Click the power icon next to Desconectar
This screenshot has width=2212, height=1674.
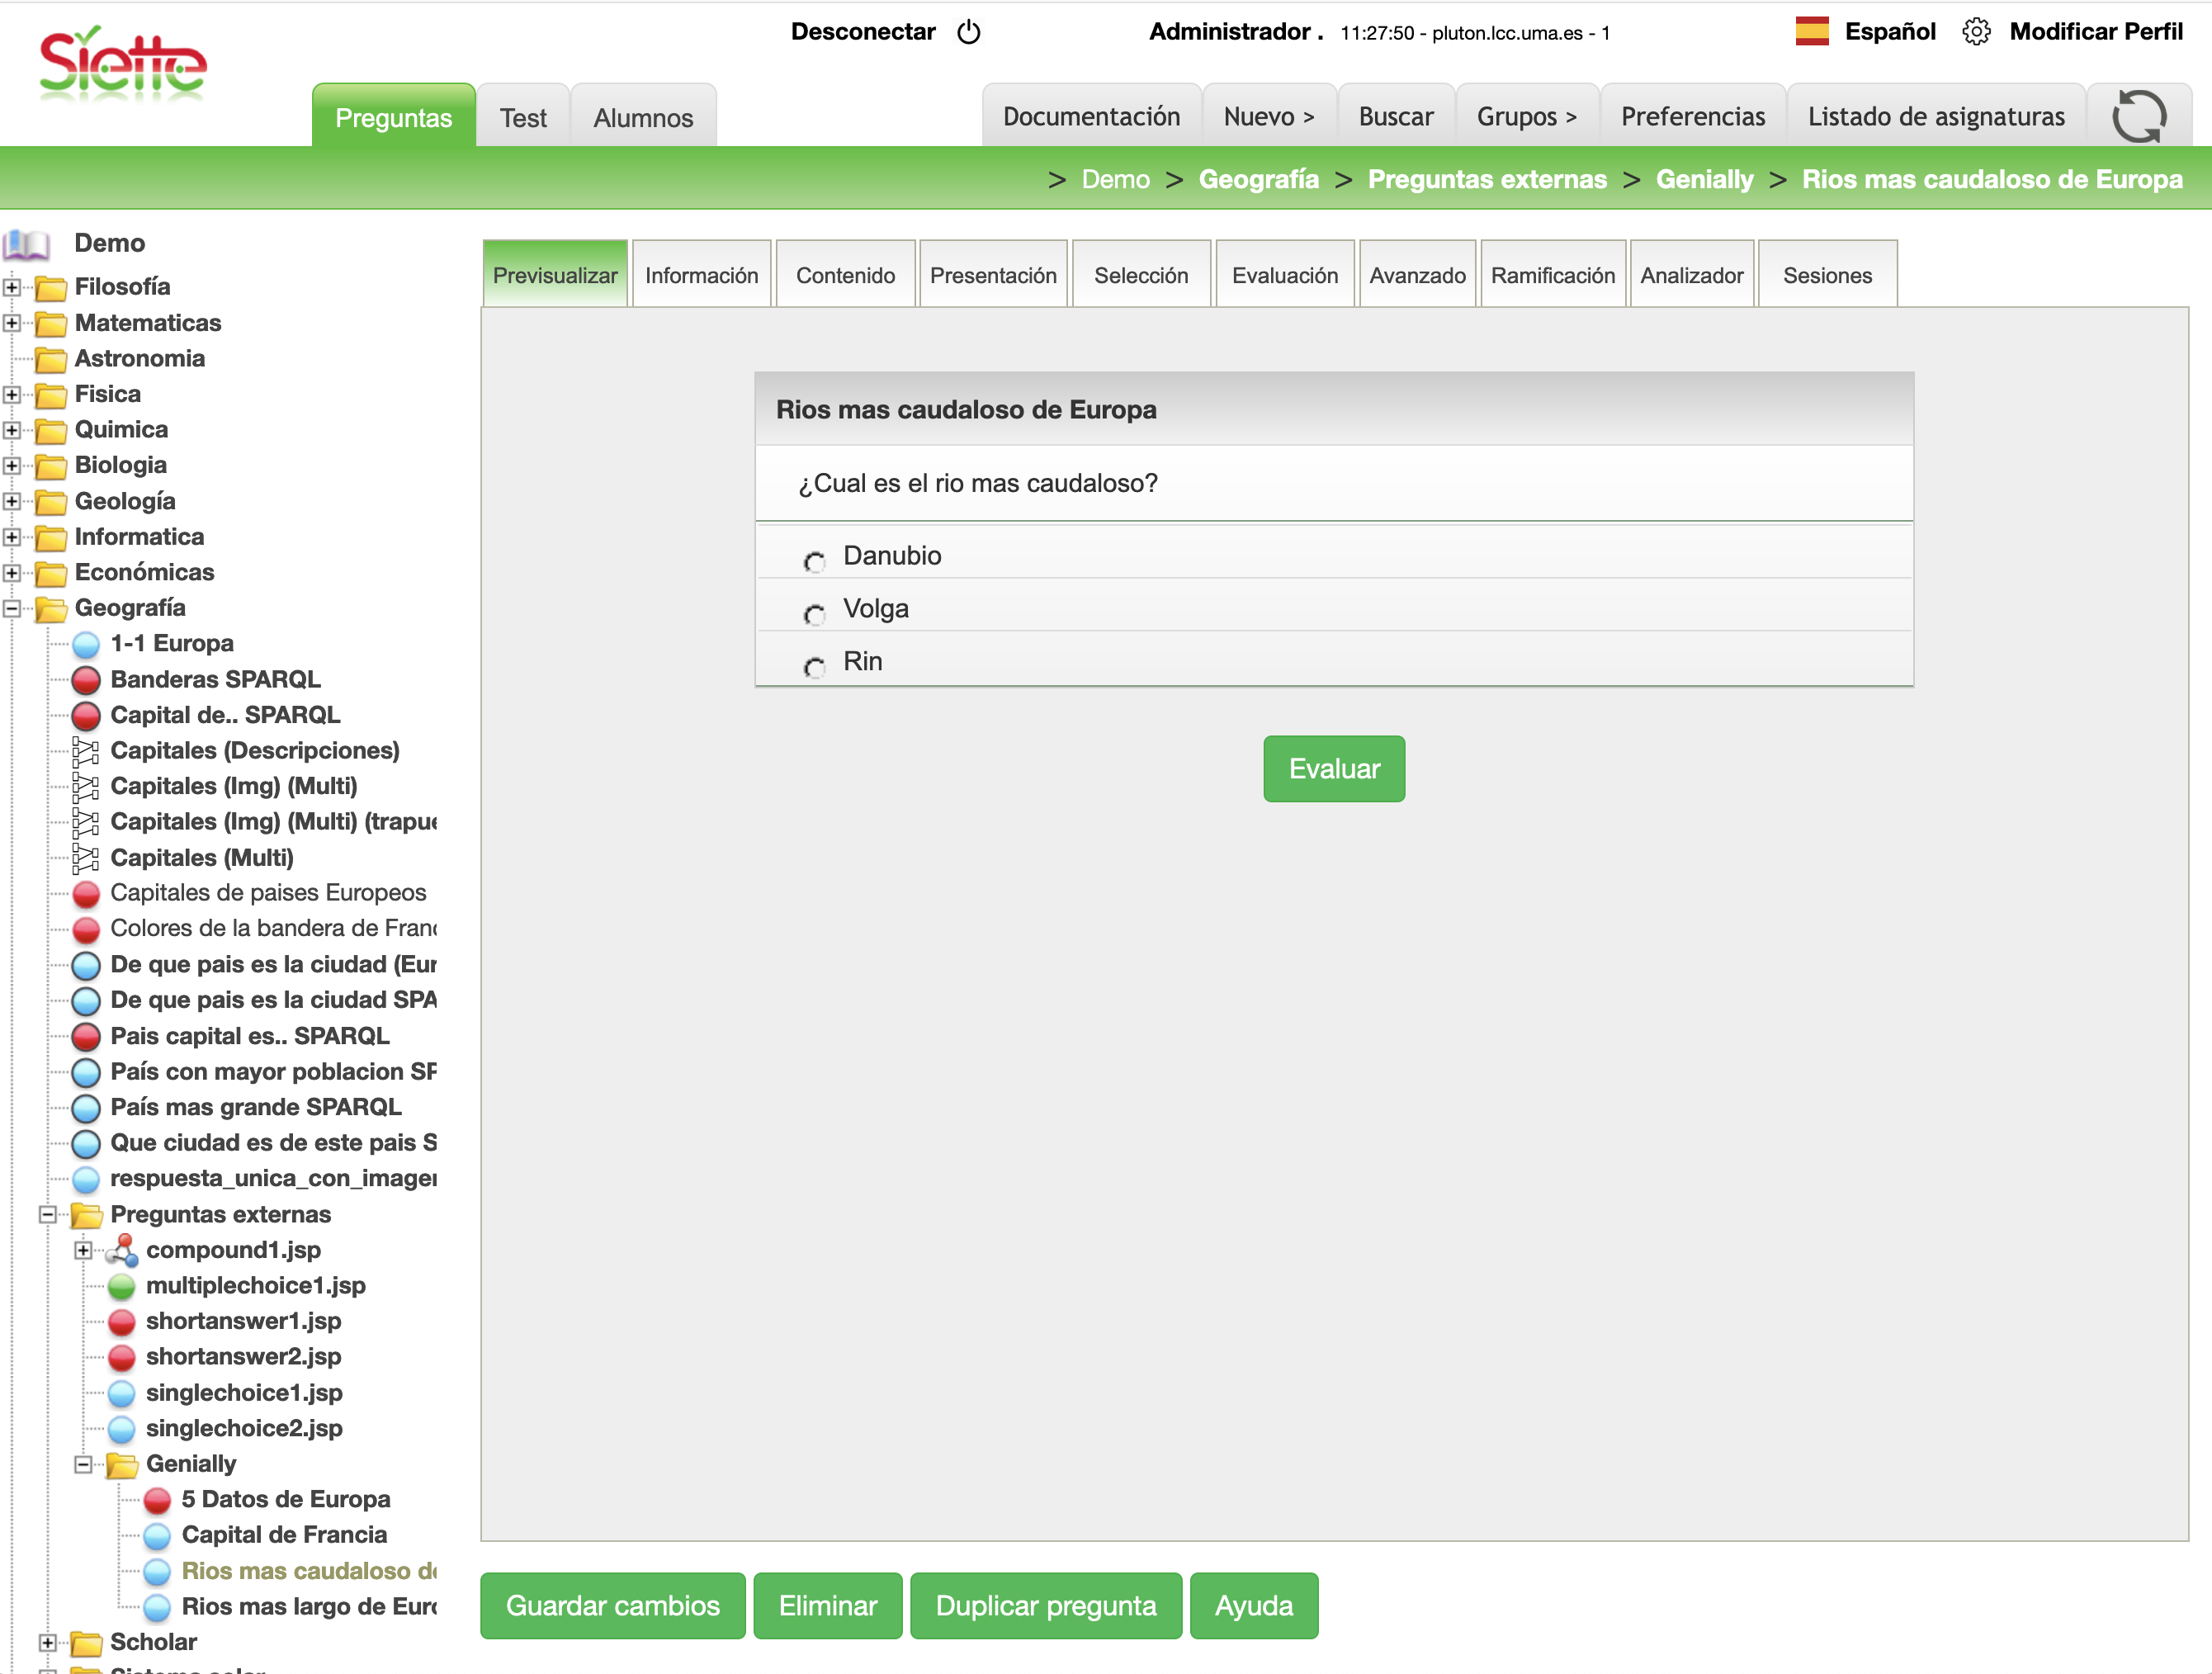point(968,32)
